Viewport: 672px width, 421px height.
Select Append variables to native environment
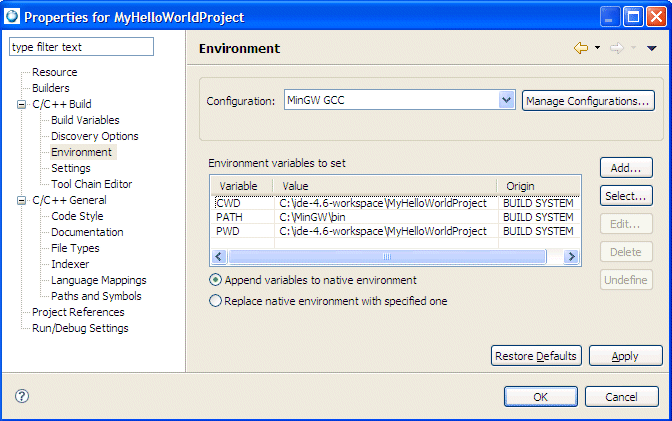point(215,280)
